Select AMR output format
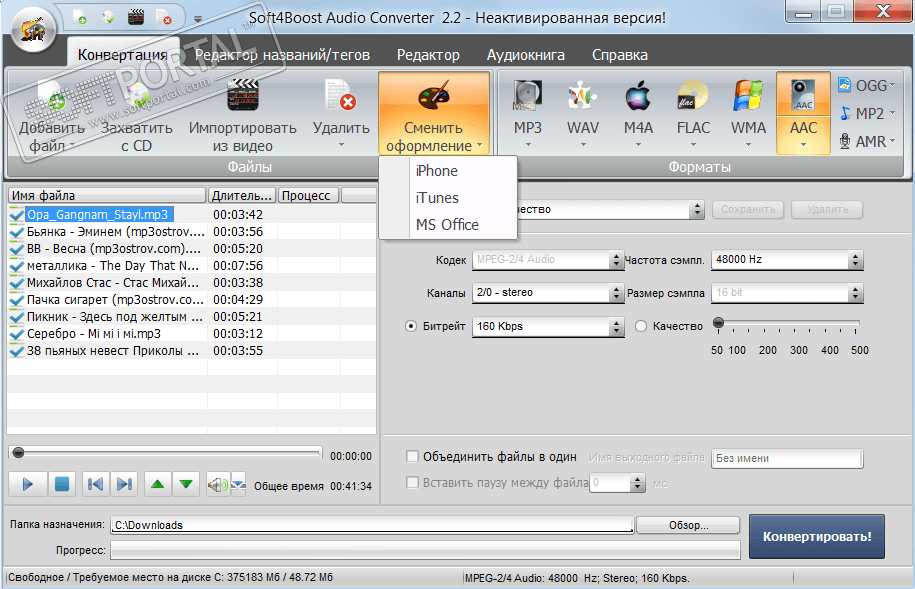Viewport: 915px width, 589px height. (x=866, y=141)
